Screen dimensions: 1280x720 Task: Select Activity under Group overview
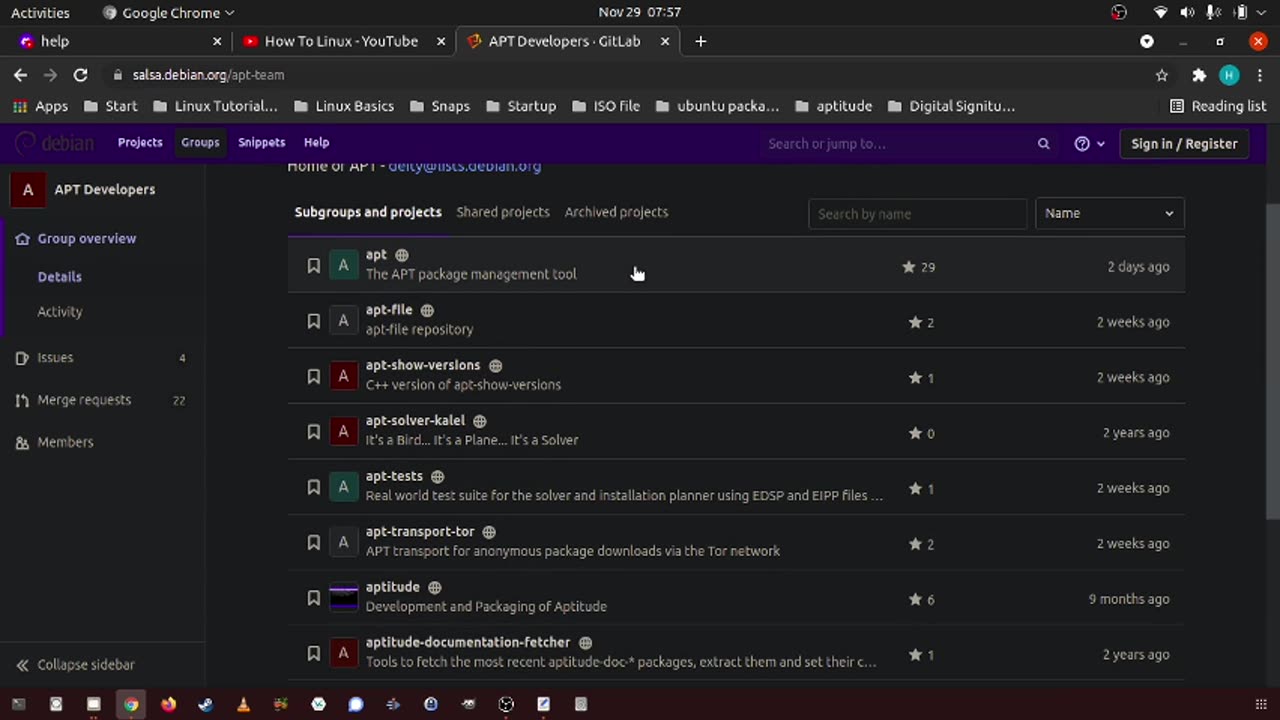click(60, 312)
